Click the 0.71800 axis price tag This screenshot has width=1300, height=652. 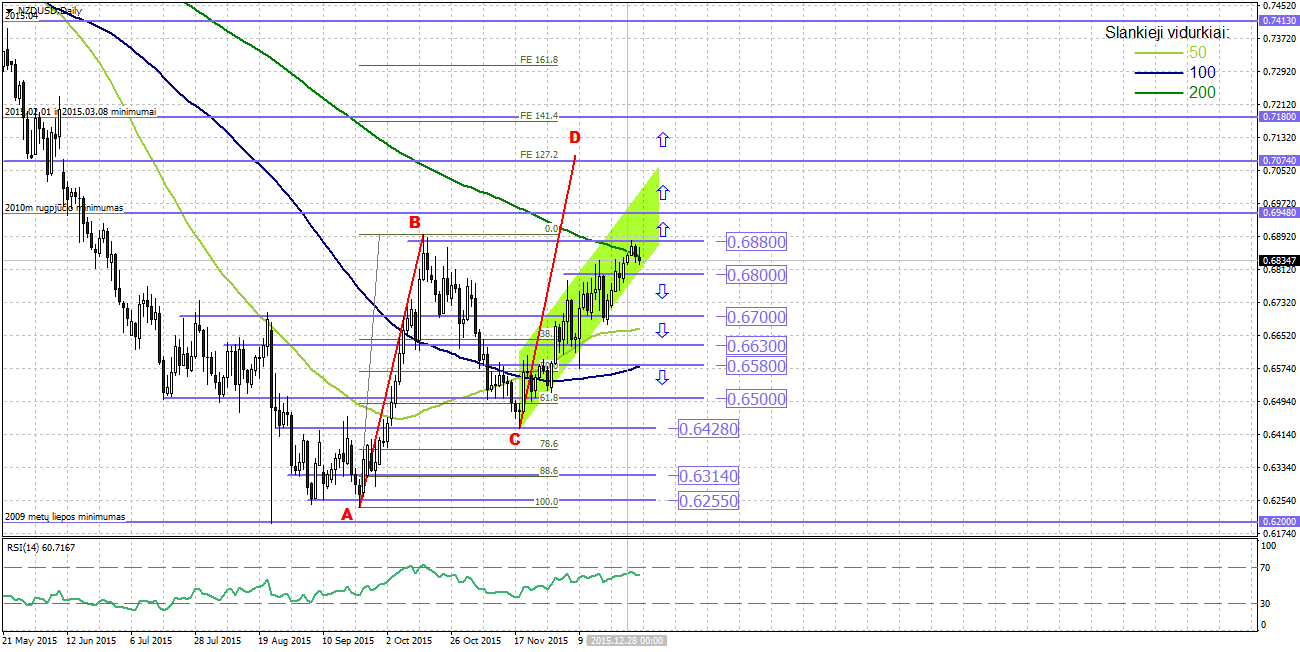(x=1278, y=117)
